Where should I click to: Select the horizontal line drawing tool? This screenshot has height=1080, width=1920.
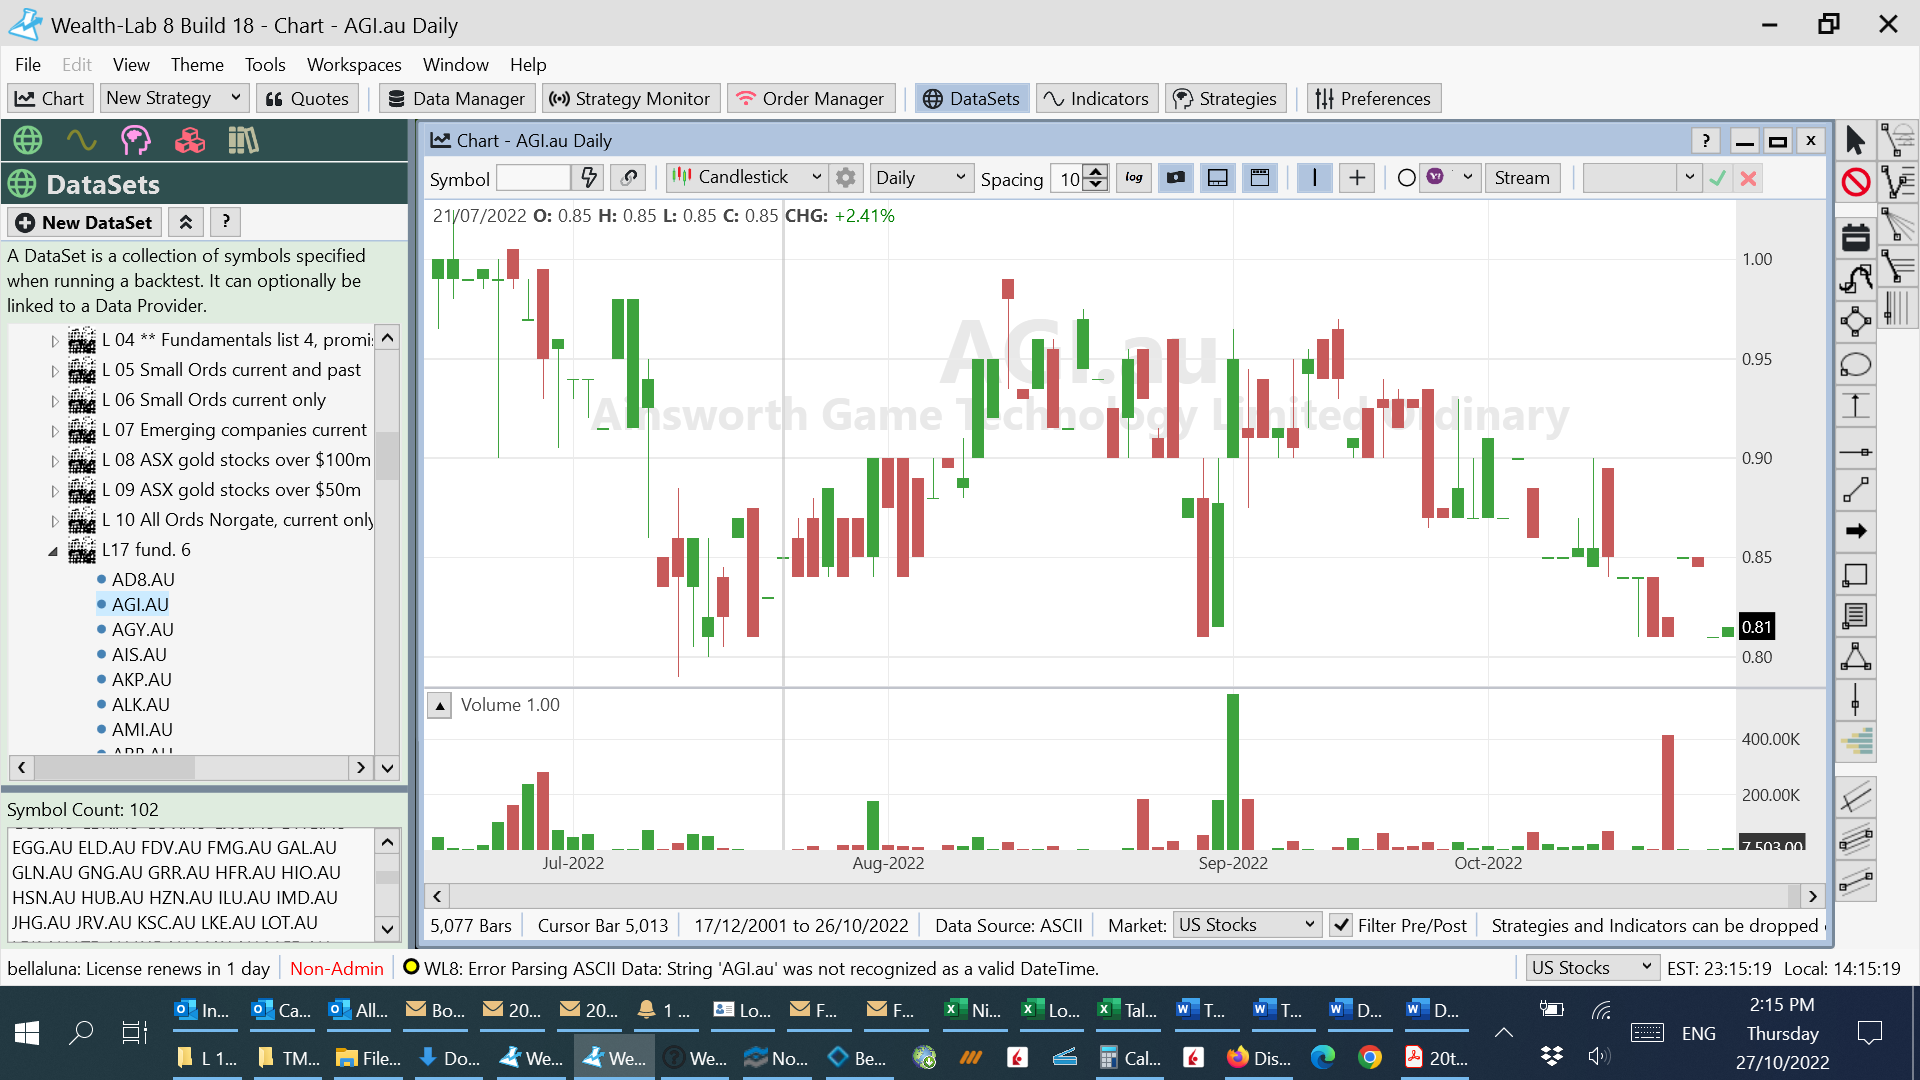tap(1856, 452)
